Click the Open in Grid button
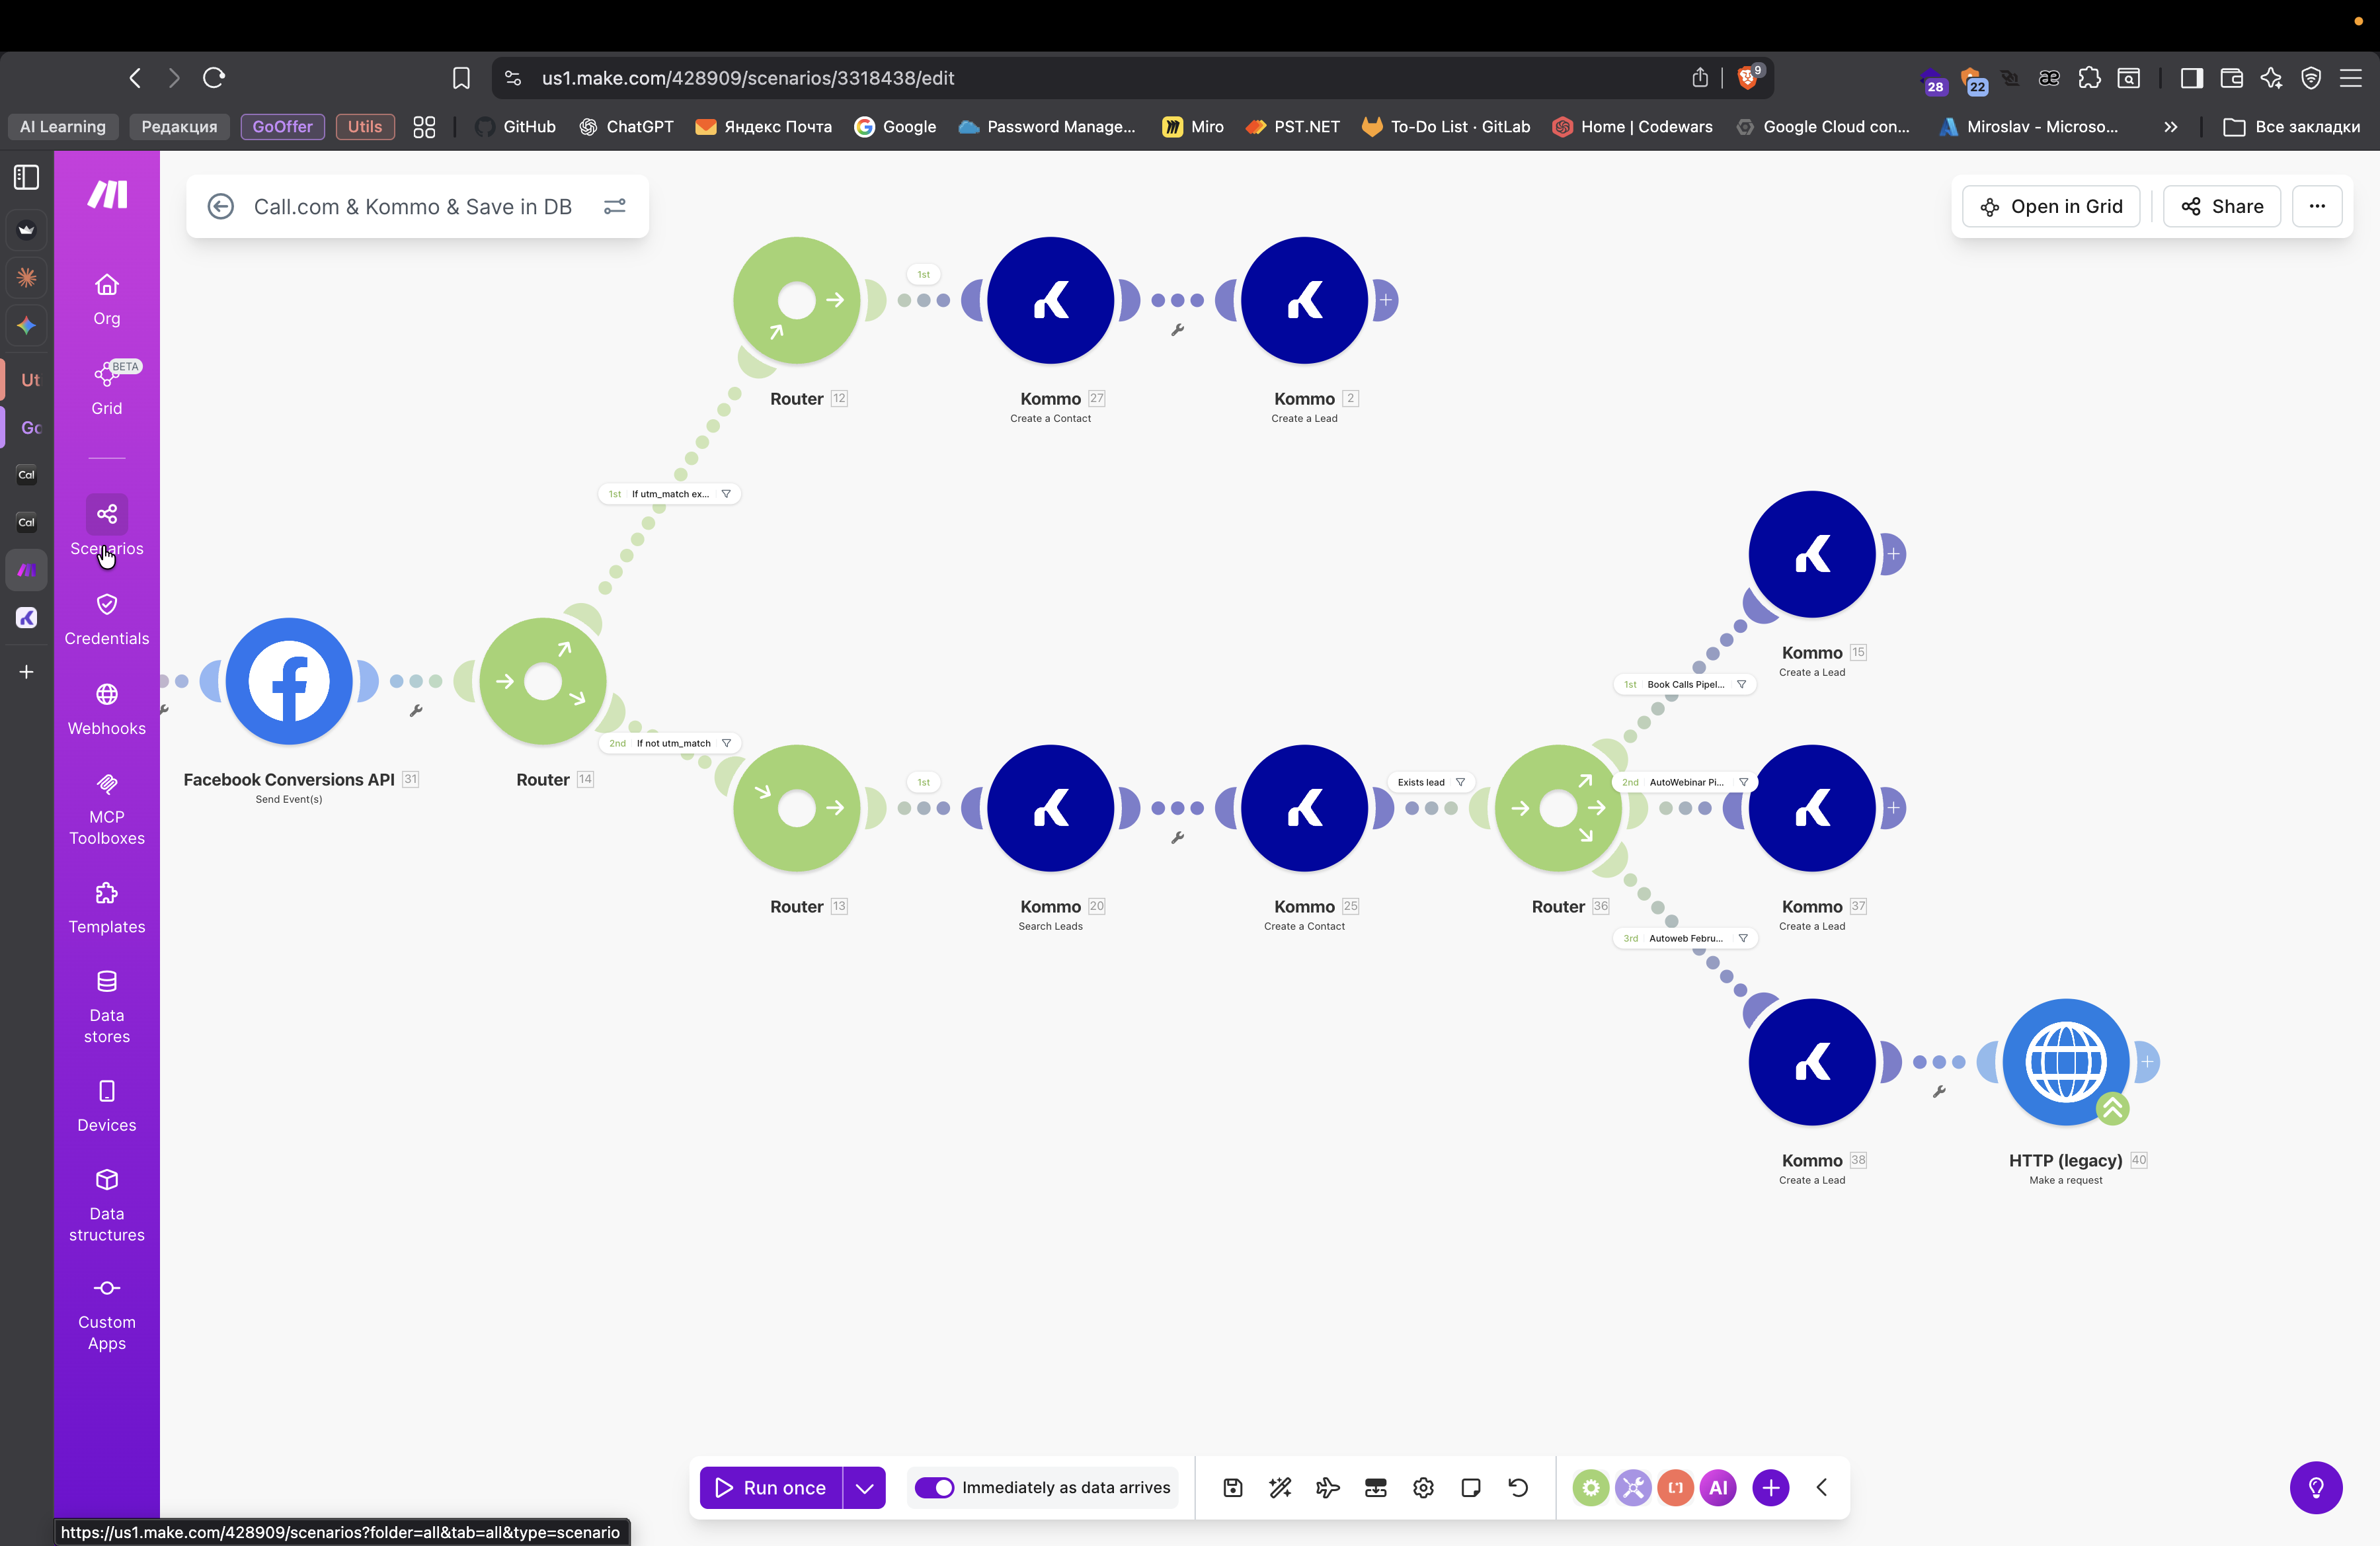Viewport: 2380px width, 1546px height. click(x=2051, y=206)
